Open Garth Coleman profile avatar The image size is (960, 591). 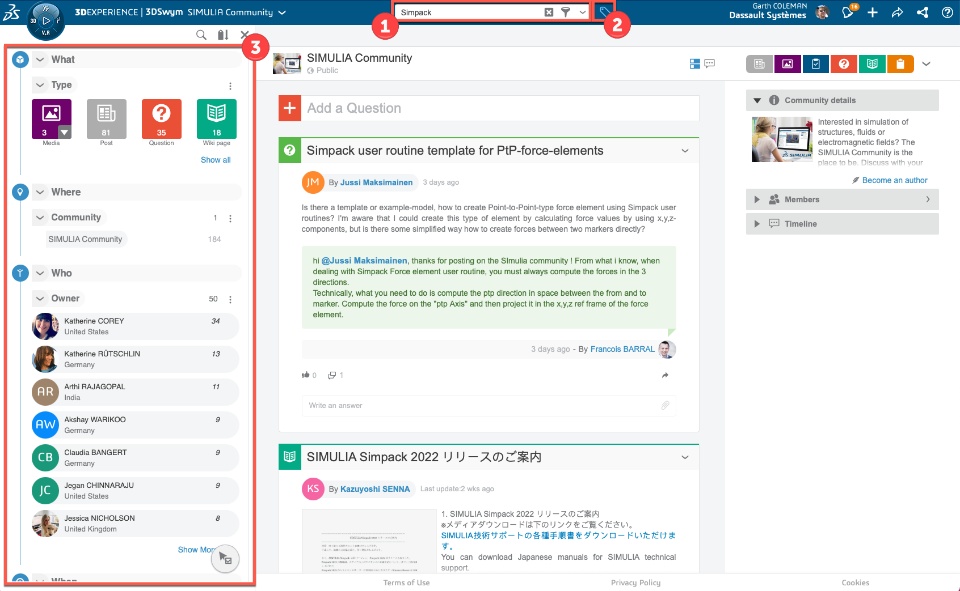[822, 12]
